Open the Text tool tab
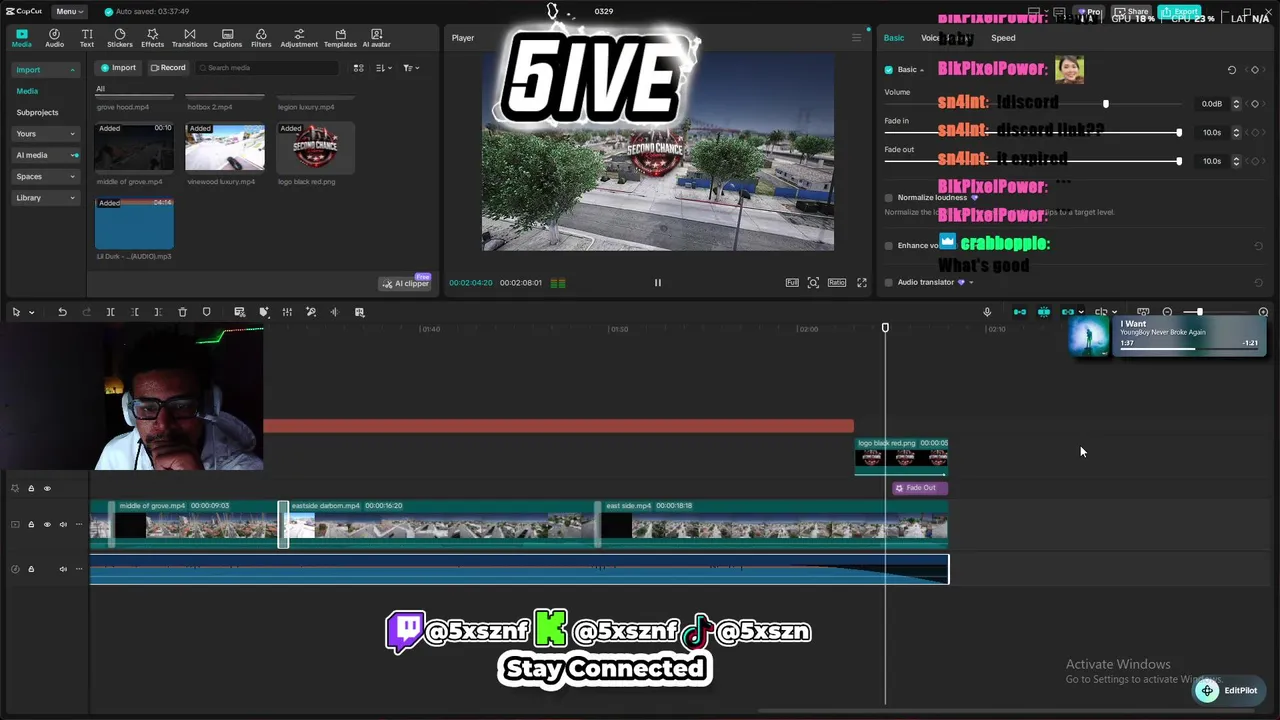1280x720 pixels. point(87,38)
